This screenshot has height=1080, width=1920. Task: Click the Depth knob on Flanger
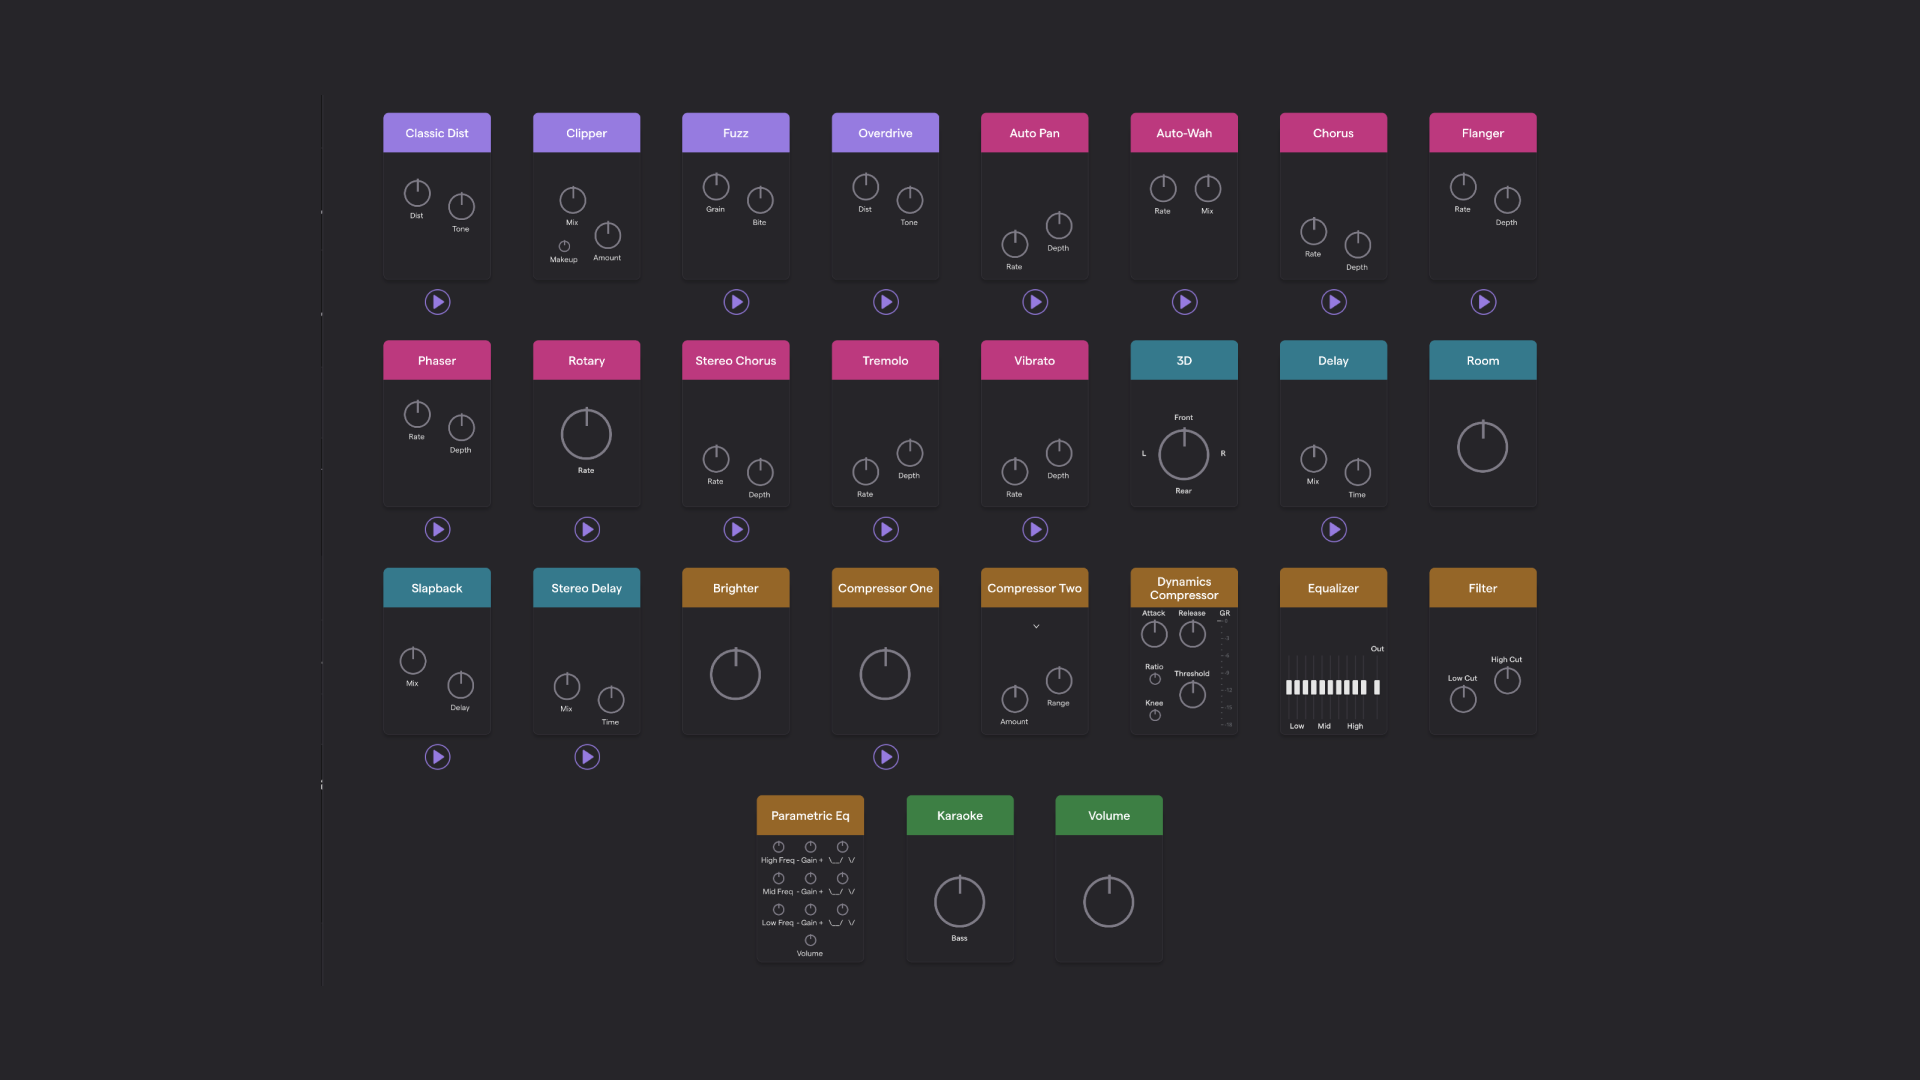tap(1507, 203)
